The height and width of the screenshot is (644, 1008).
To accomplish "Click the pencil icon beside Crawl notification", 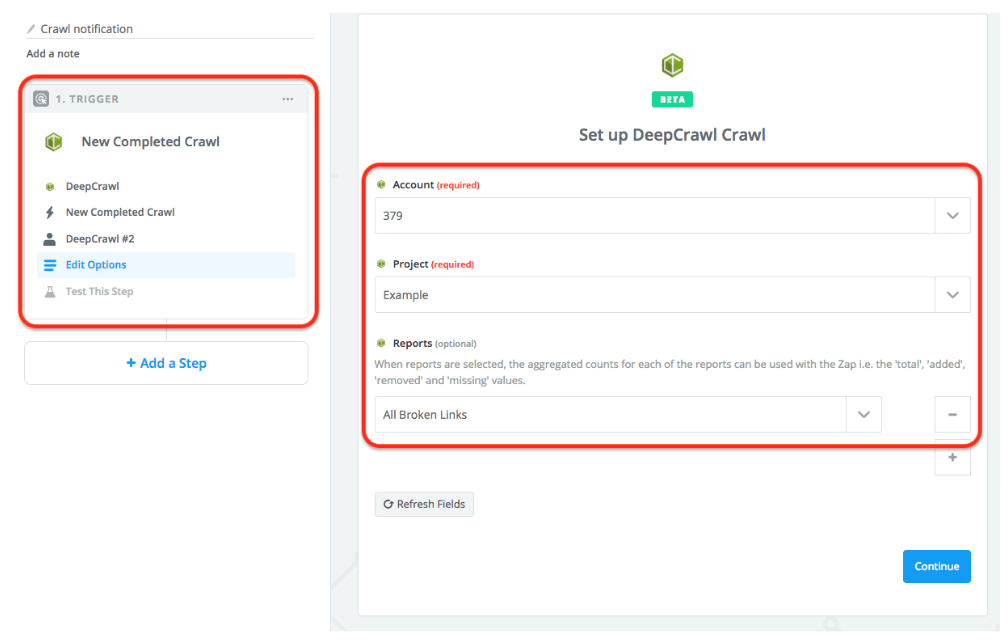I will [x=32, y=28].
